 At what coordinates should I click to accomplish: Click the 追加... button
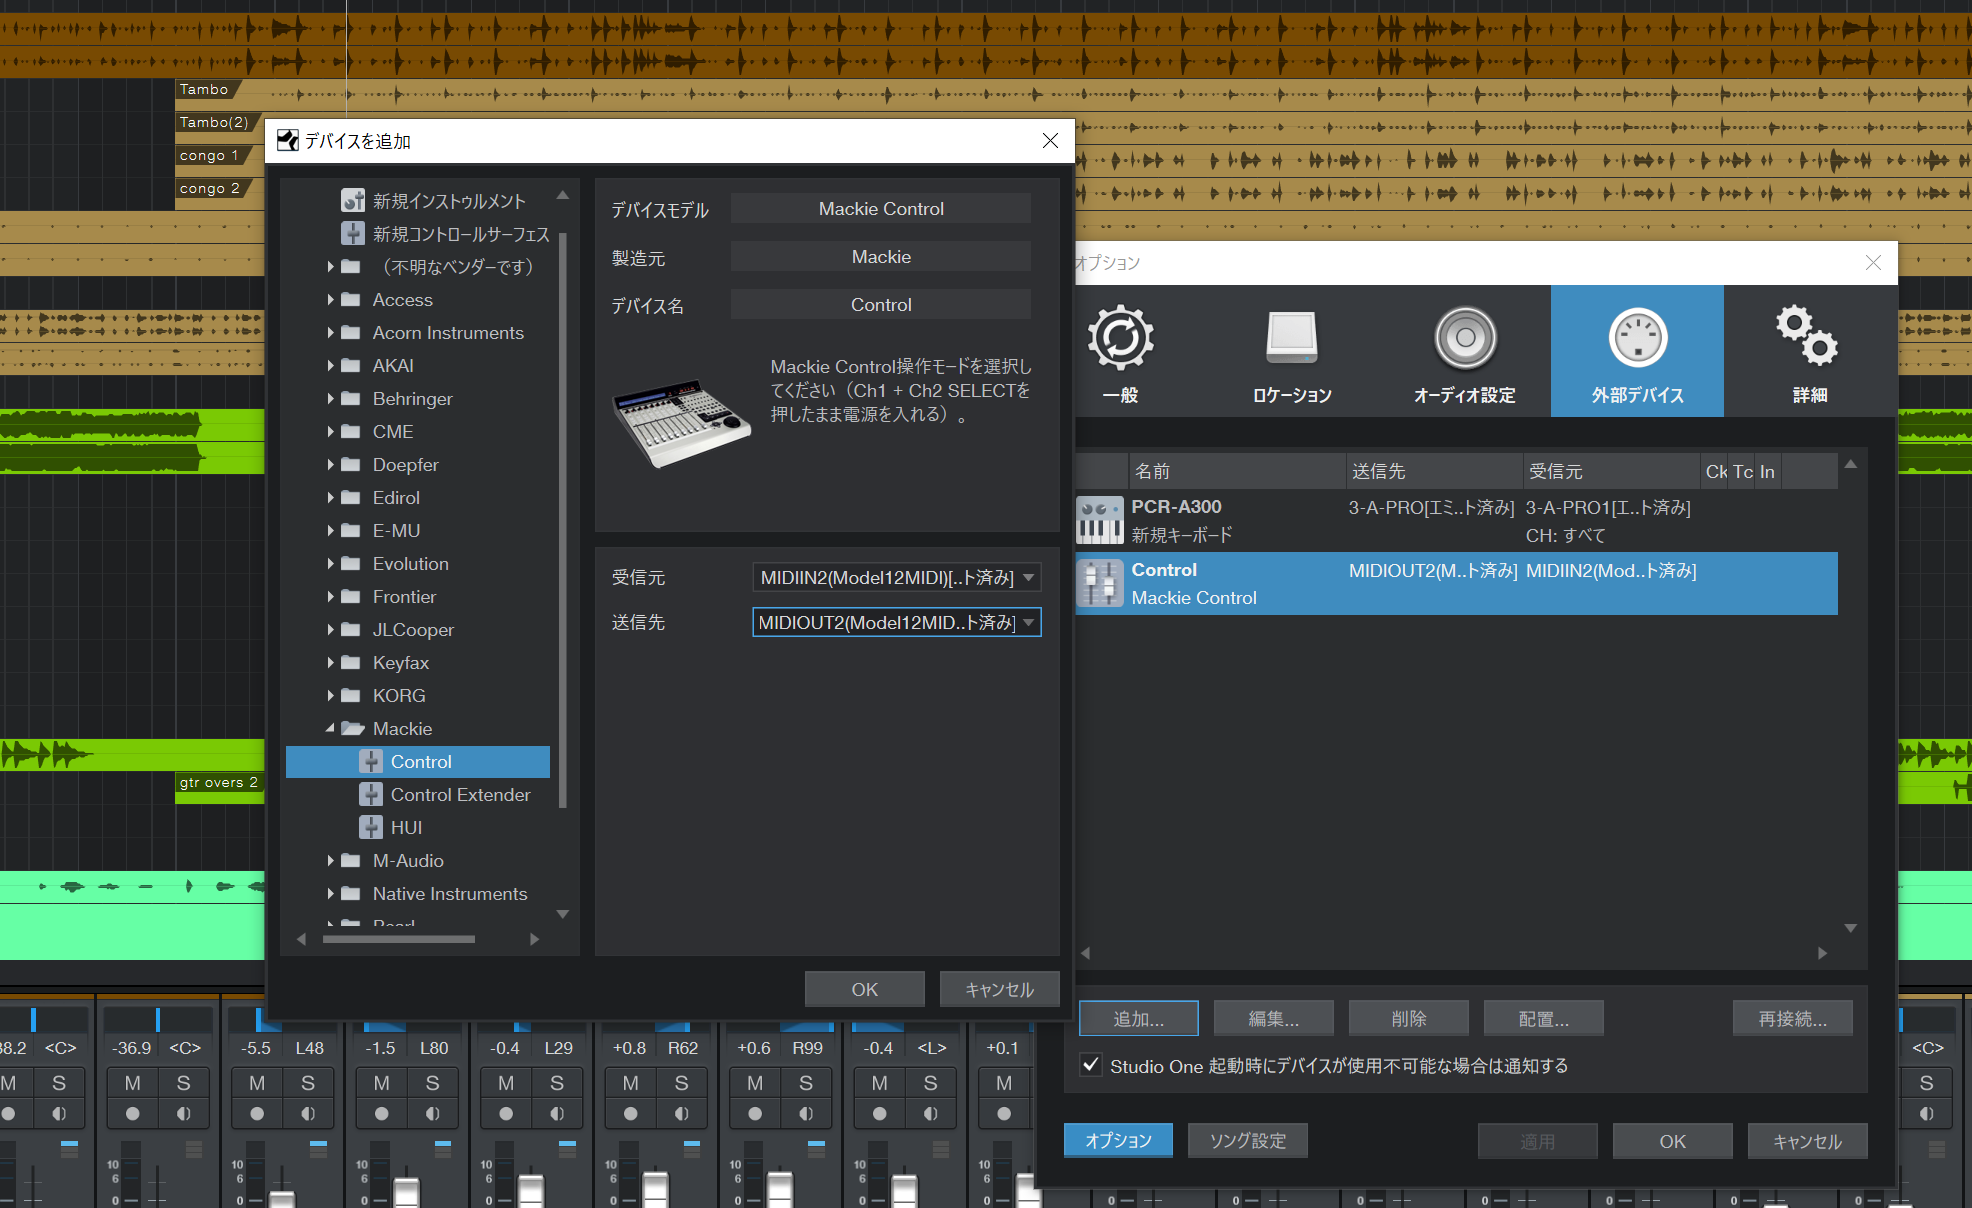click(1139, 1018)
